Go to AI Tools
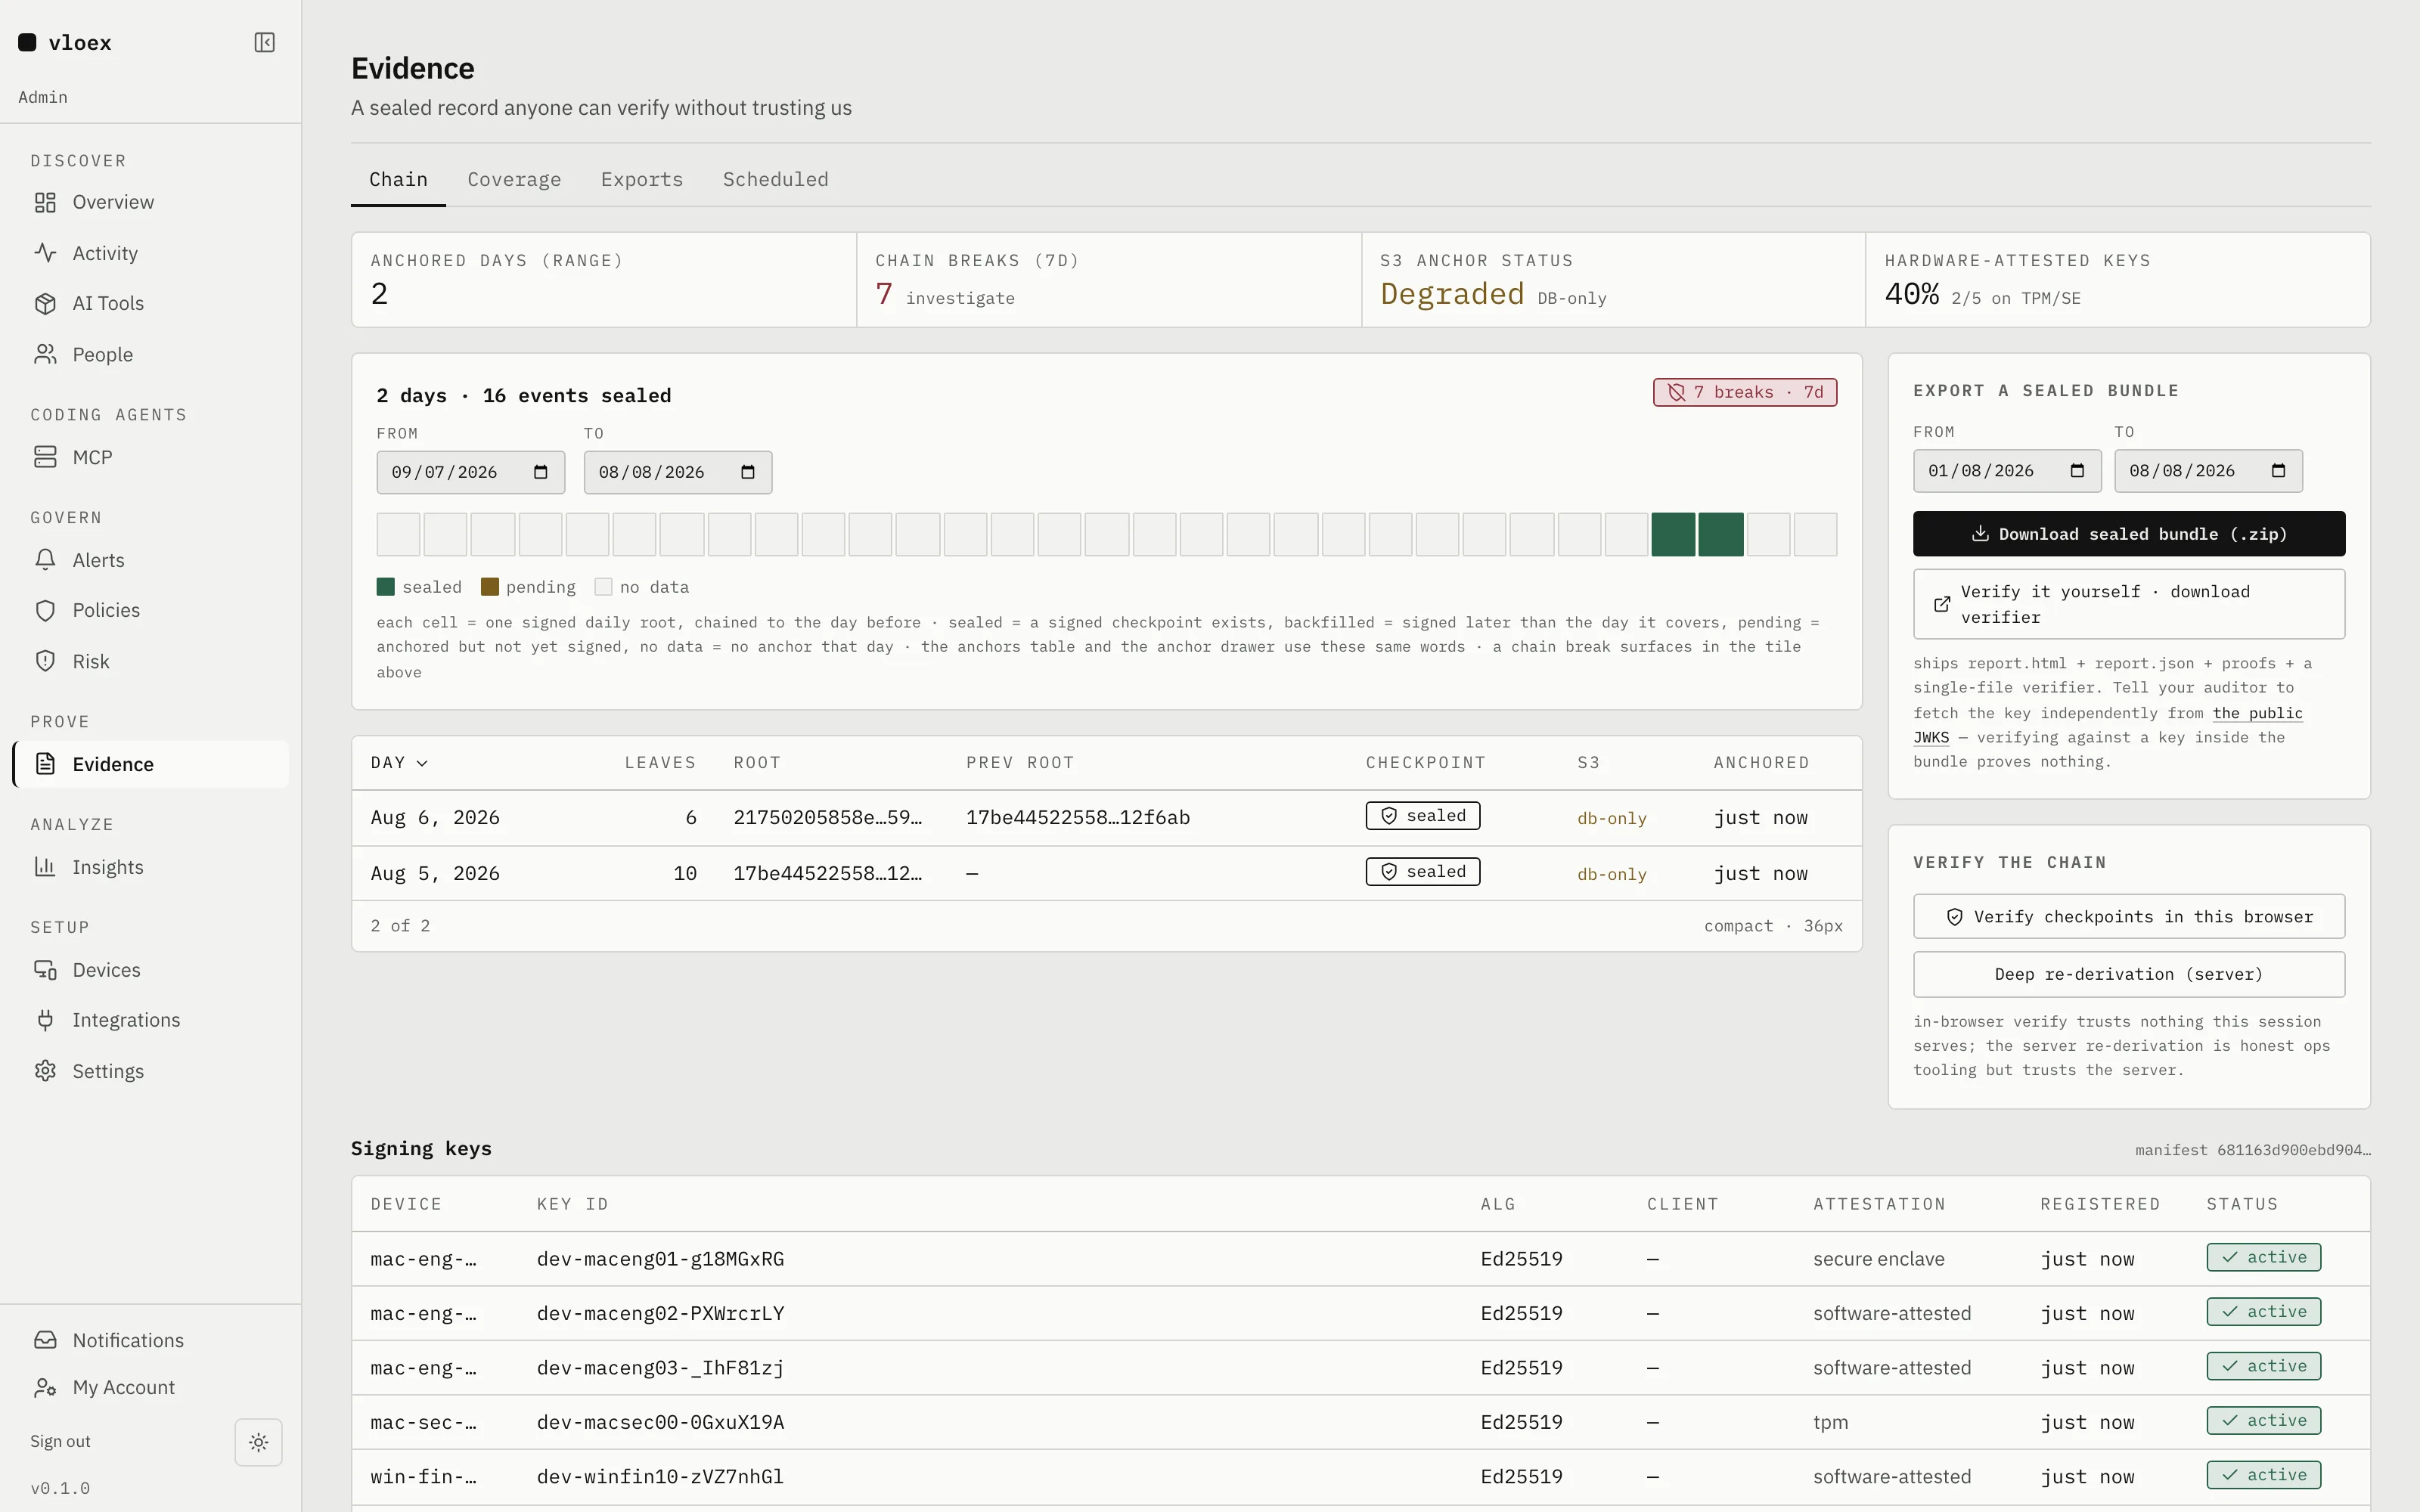The image size is (2420, 1512). tap(151, 303)
